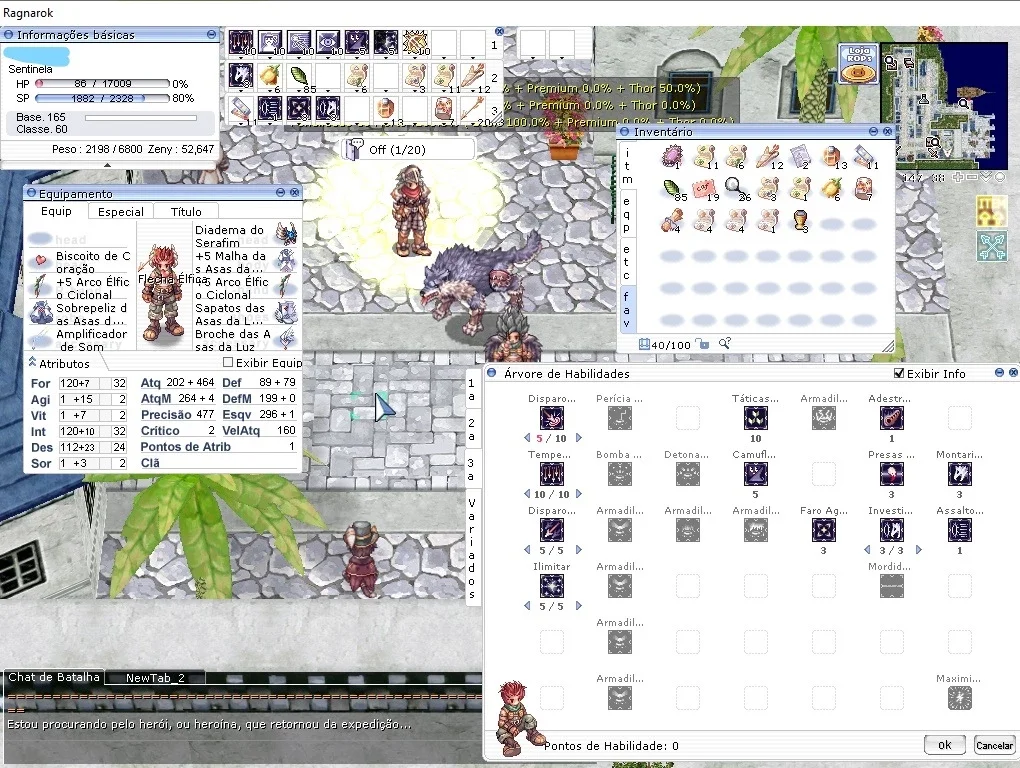The width and height of the screenshot is (1020, 768).
Task: Decrease Tempe... level showing 10 / 10
Action: (x=527, y=494)
